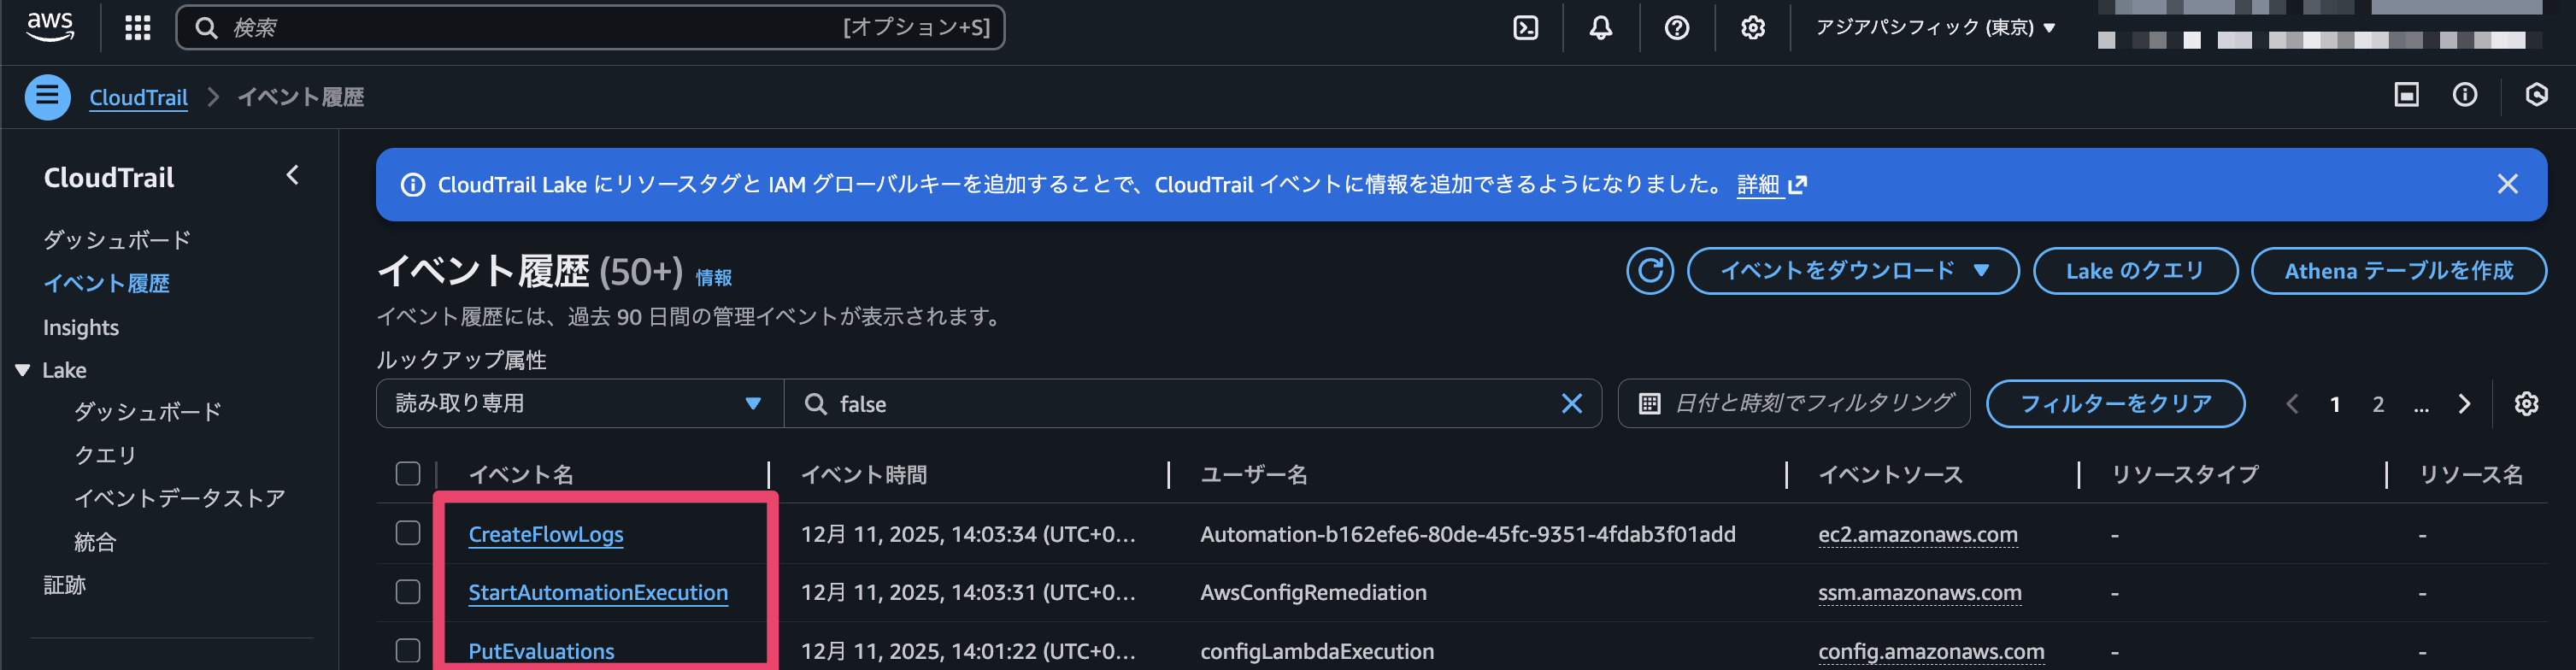The width and height of the screenshot is (2576, 670).
Task: Open the banner's details link
Action: (1771, 185)
